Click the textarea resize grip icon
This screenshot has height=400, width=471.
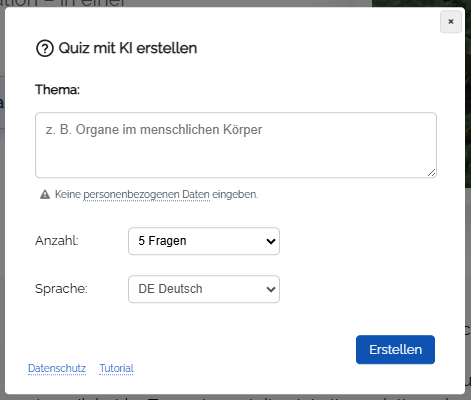(431, 173)
